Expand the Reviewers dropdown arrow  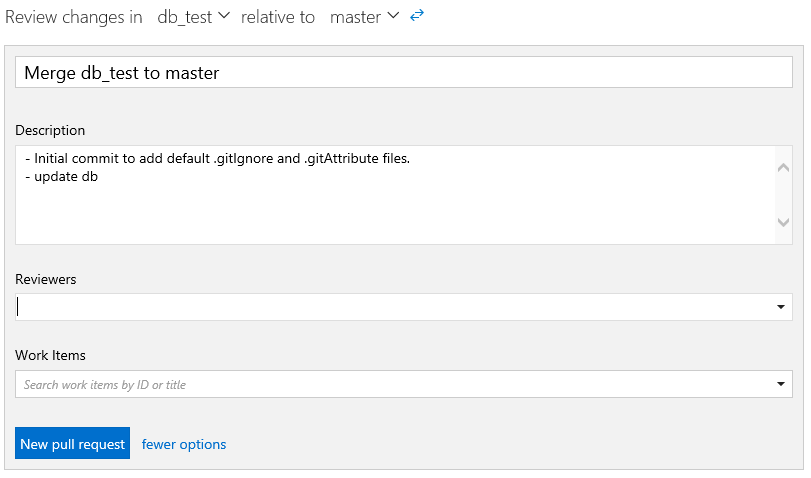coord(780,307)
